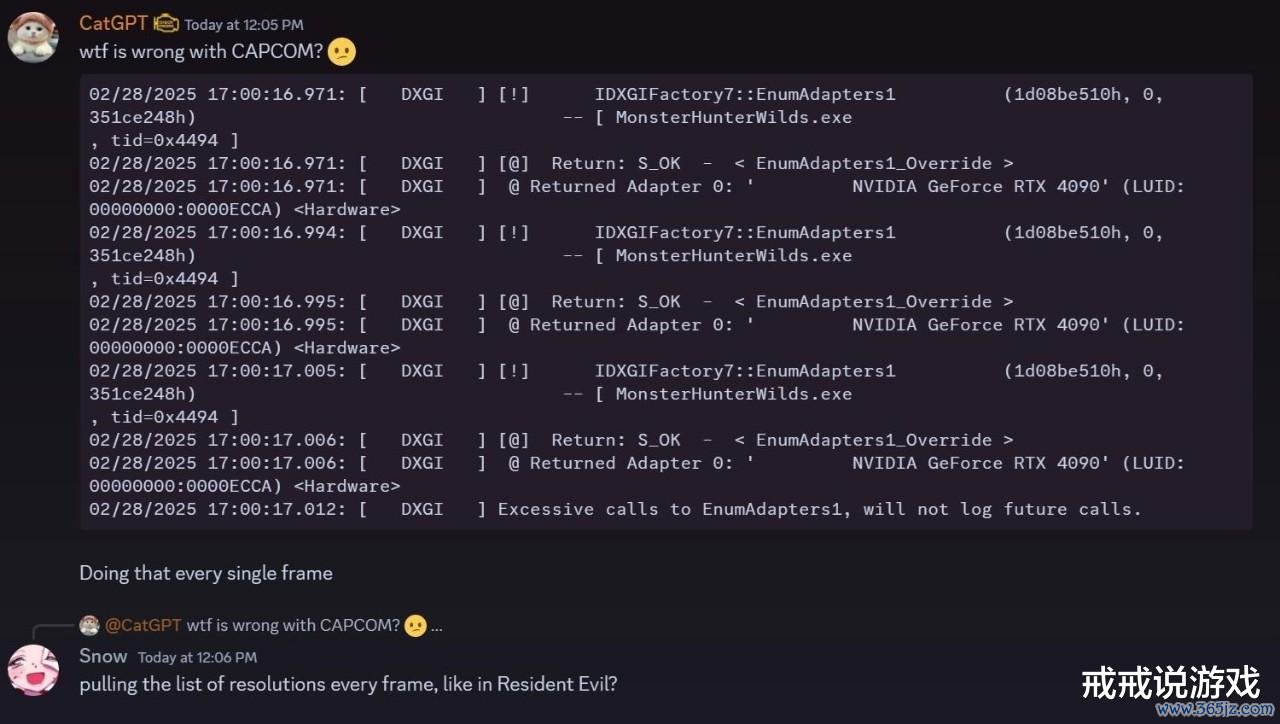The height and width of the screenshot is (724, 1280).
Task: Click the small CatGPT avatar in reply preview
Action: [x=89, y=625]
